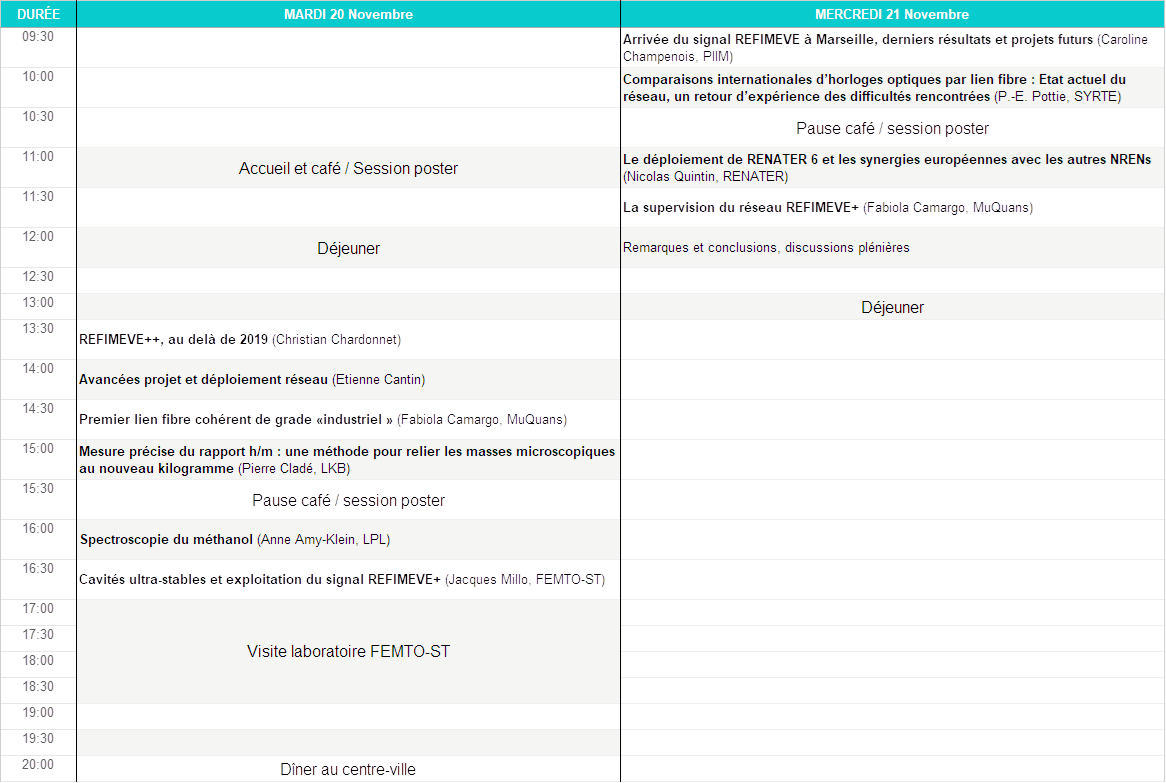The image size is (1166, 783).
Task: Click the 15:30 time cell
Action: point(38,500)
